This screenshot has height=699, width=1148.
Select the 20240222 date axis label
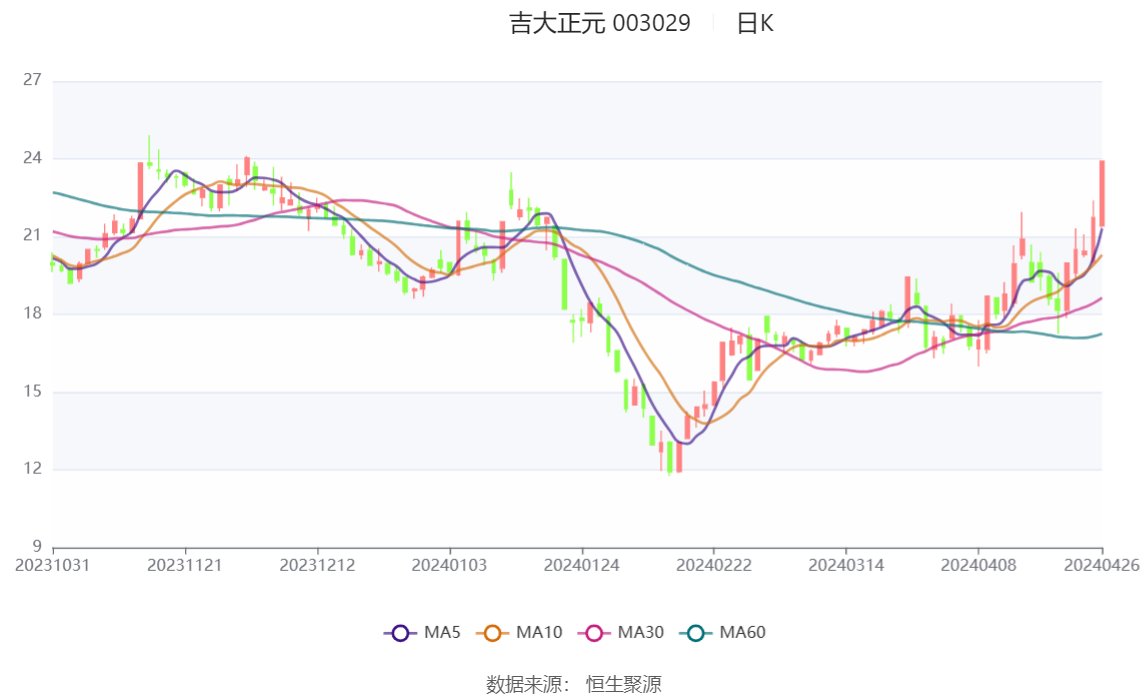pyautogui.click(x=713, y=565)
